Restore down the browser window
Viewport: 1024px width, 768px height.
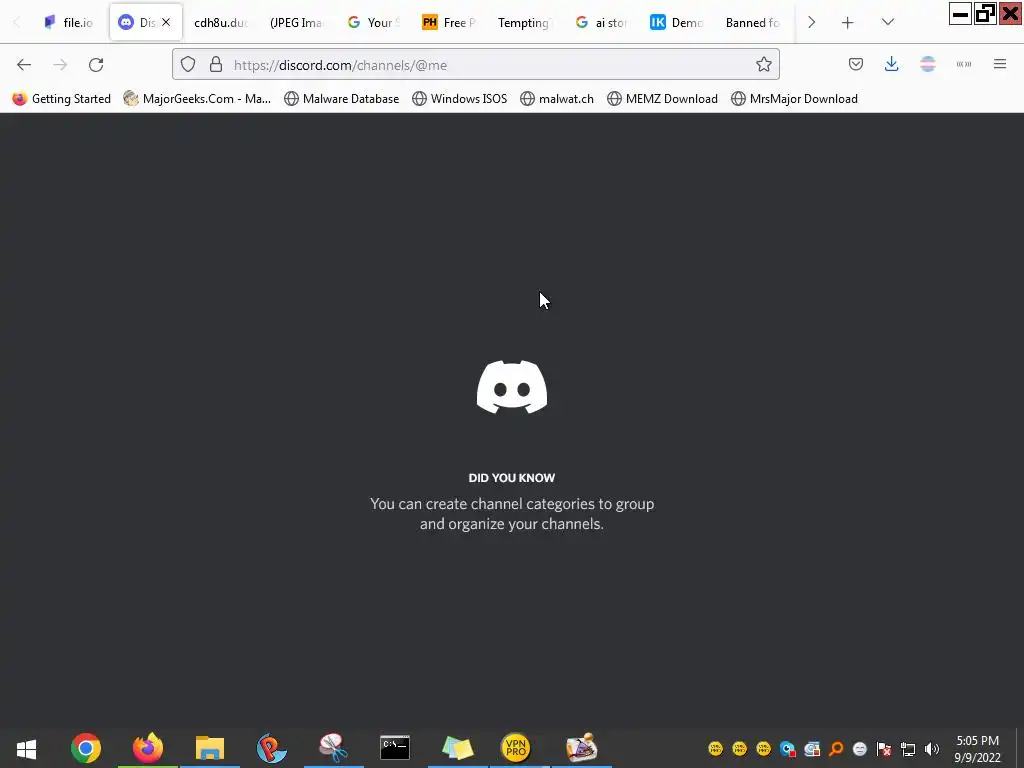pos(985,14)
